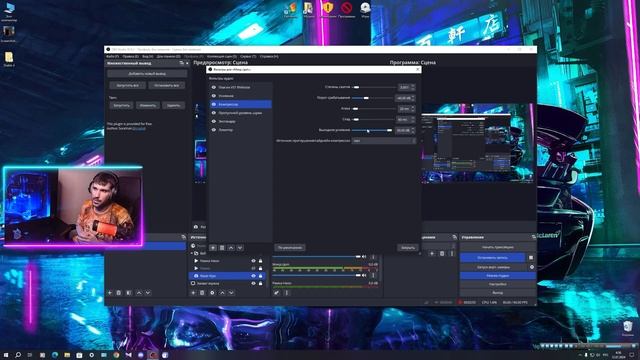
Task: Toggle visibility of Экспандер filter
Action: tap(214, 121)
